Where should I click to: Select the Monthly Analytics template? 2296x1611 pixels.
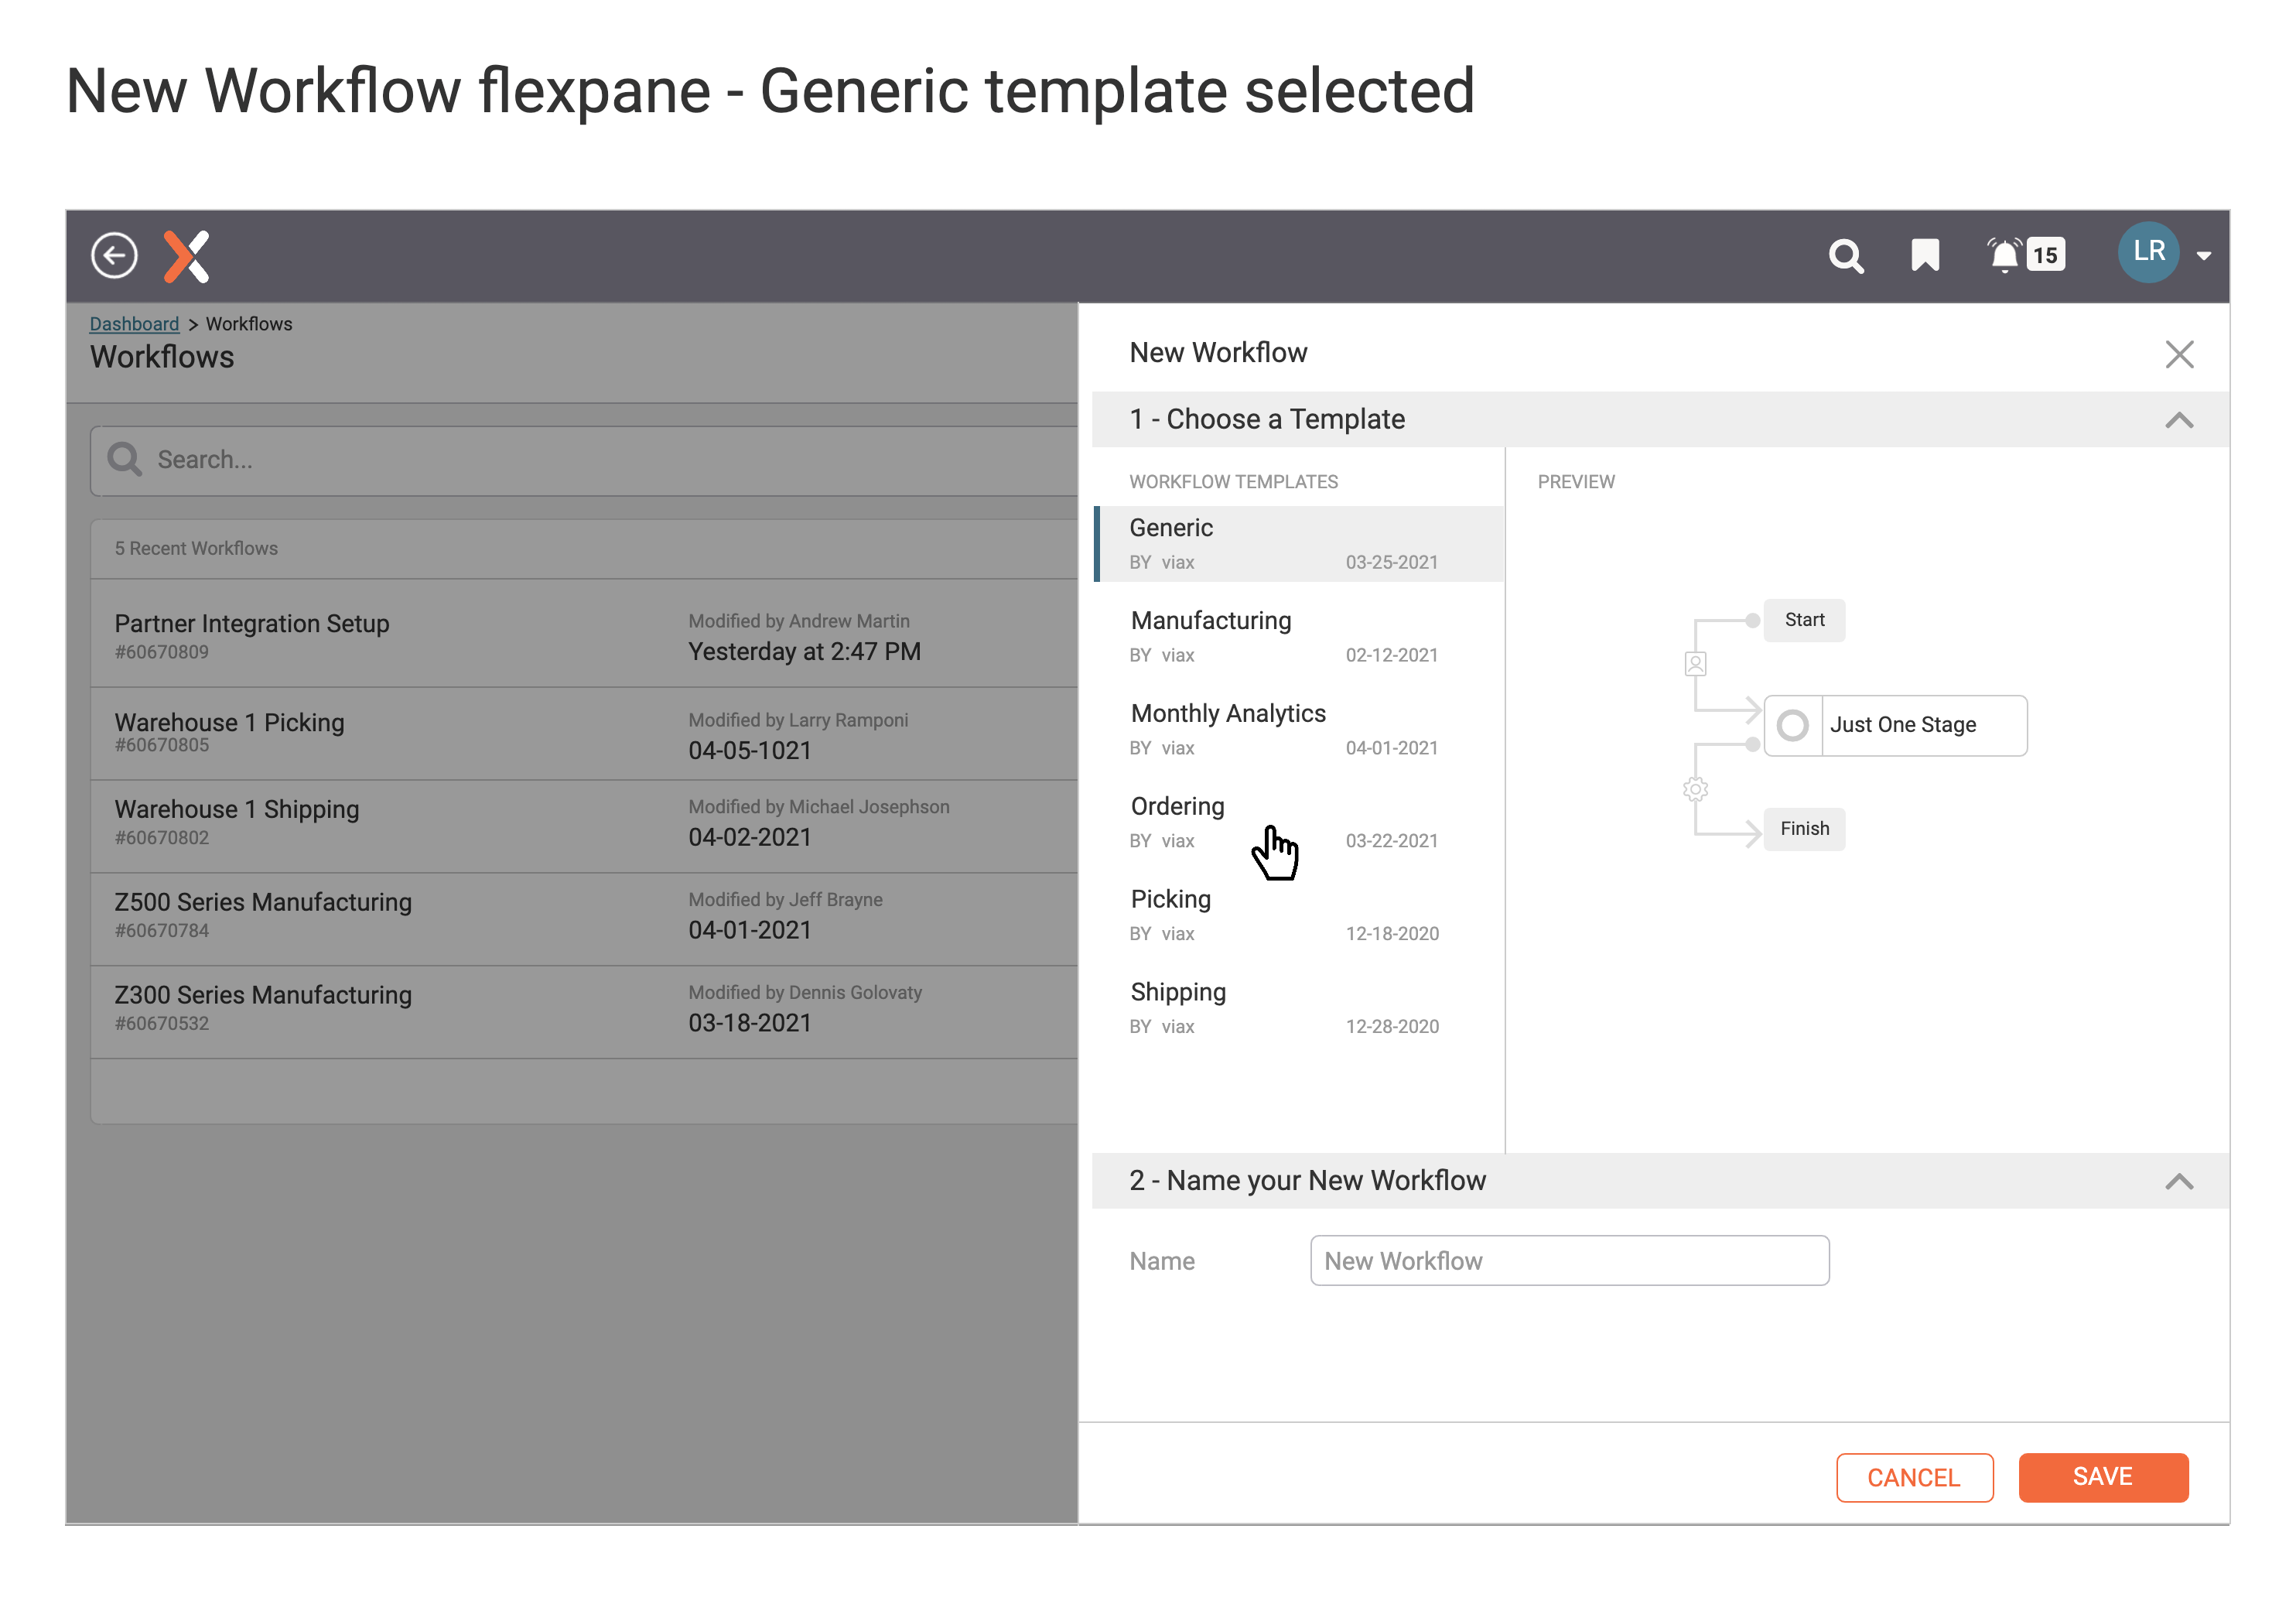pos(1299,730)
